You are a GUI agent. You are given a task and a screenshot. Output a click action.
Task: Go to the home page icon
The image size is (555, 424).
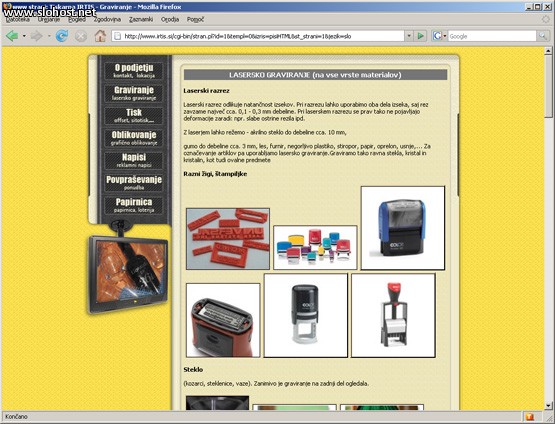[100, 36]
